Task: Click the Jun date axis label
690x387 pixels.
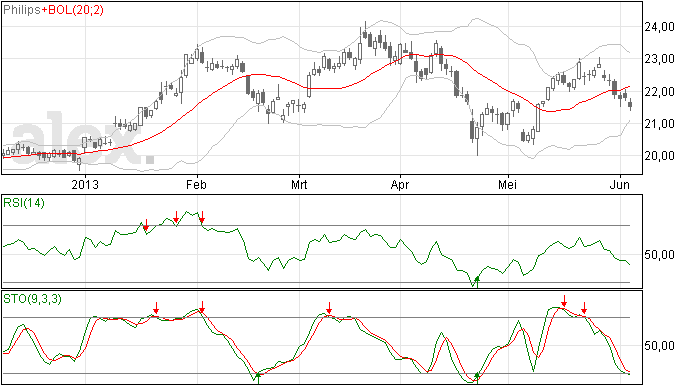Action: pos(620,184)
